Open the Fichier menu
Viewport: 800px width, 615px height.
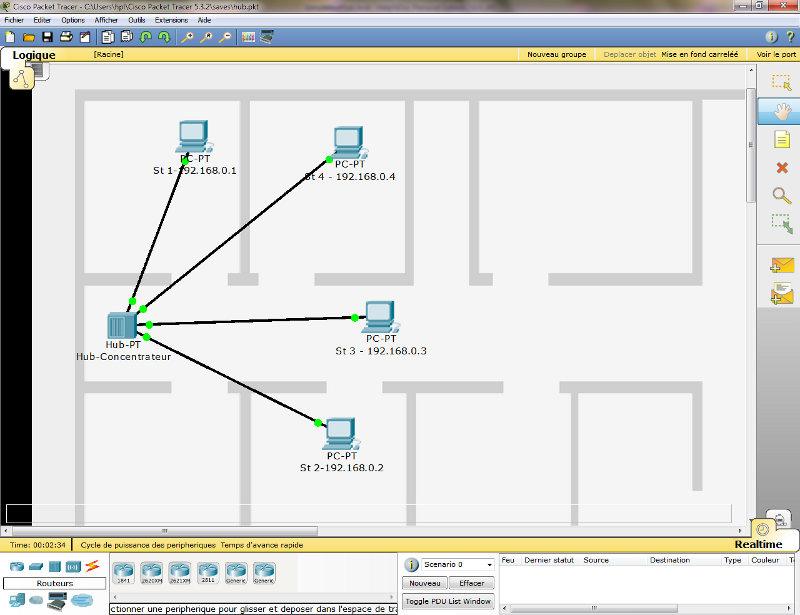pos(14,20)
